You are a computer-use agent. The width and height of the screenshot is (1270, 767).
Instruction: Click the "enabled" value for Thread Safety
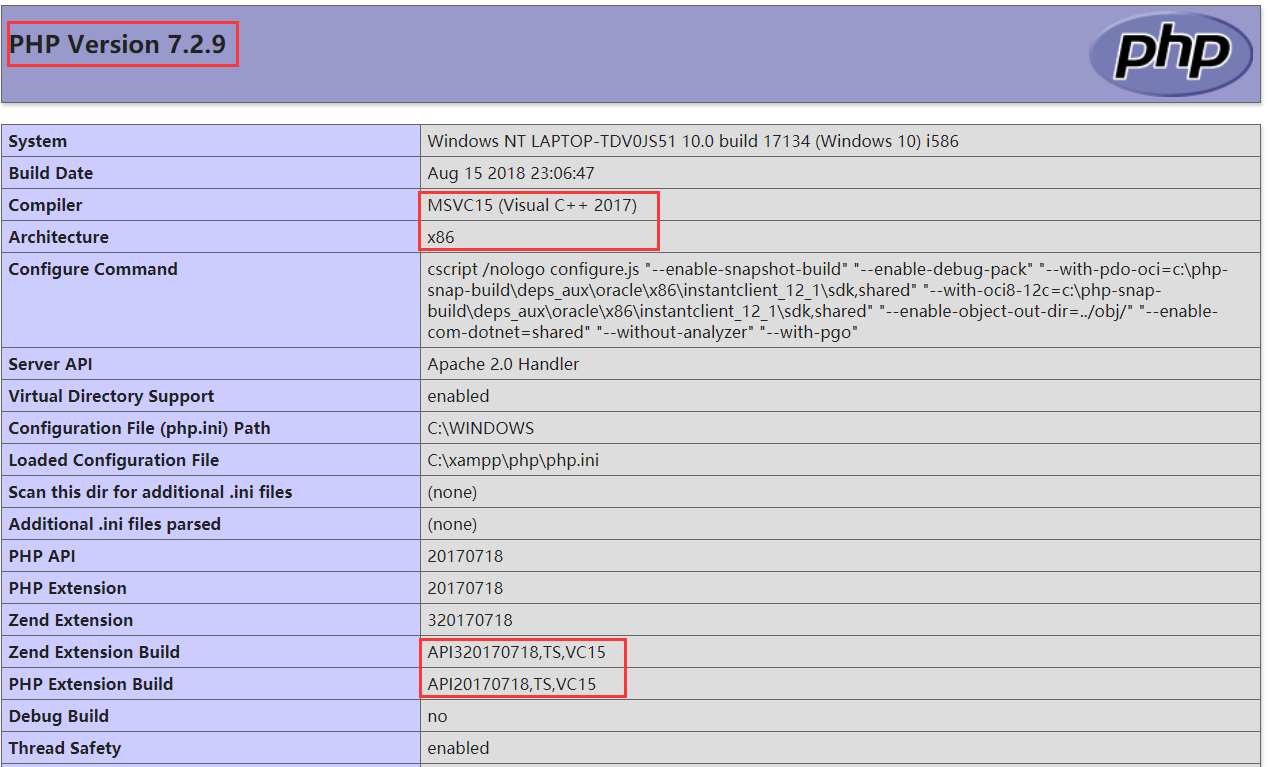click(x=459, y=748)
